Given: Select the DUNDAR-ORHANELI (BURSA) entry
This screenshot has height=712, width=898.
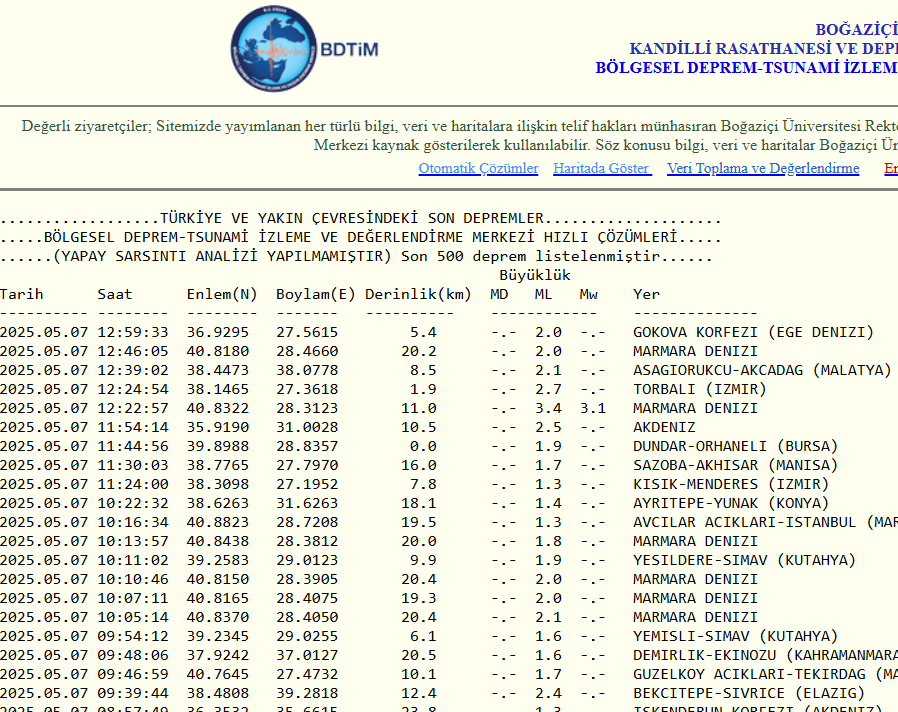Looking at the screenshot, I should (x=735, y=446).
